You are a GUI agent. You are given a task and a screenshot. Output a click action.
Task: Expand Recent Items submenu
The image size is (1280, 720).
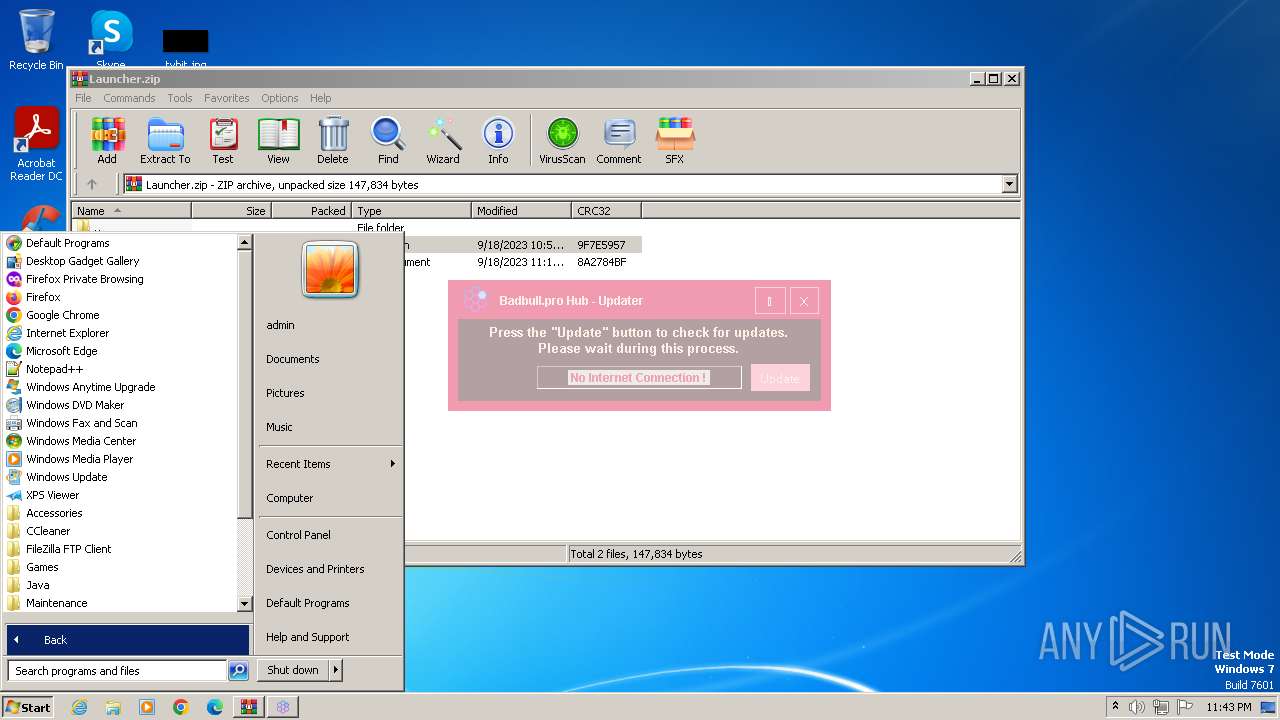(392, 464)
